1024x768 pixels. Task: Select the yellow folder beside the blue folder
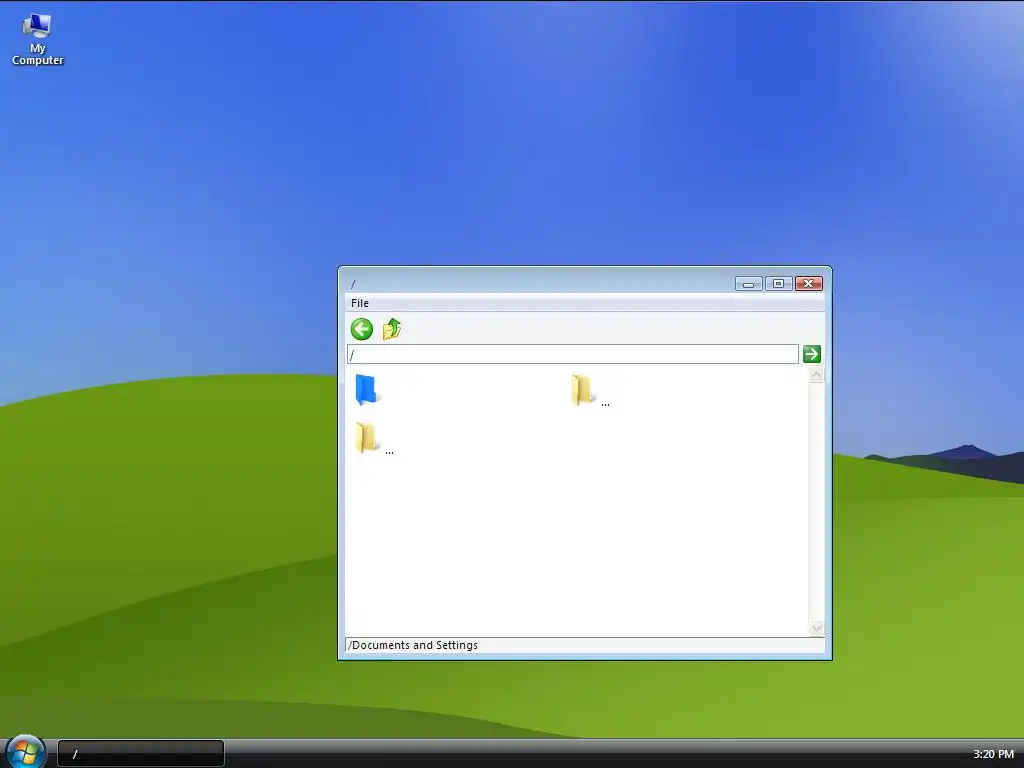pos(582,390)
